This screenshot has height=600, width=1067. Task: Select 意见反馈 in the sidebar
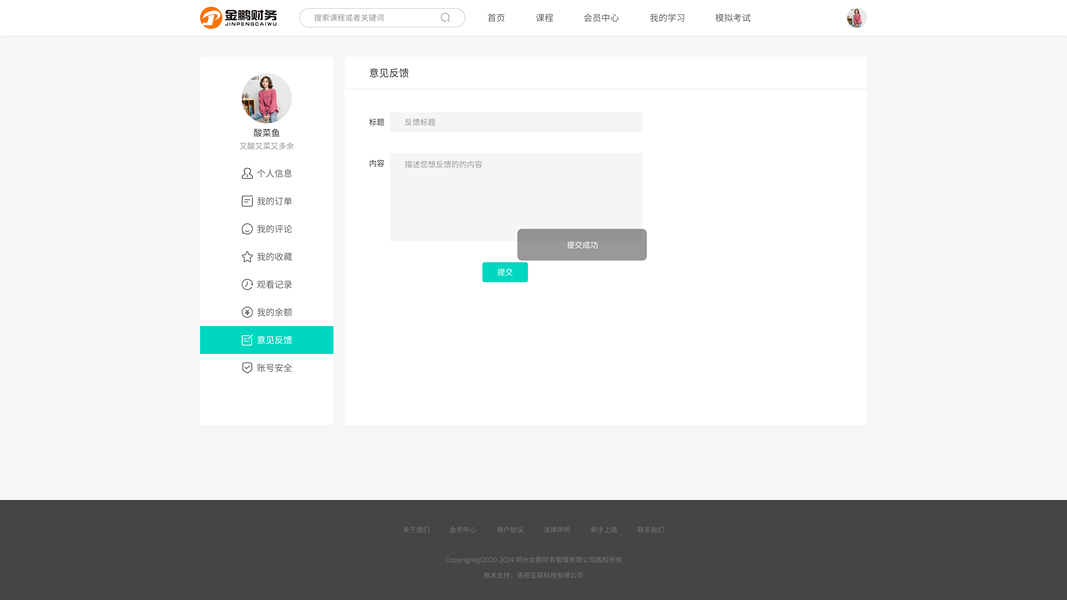click(x=267, y=339)
